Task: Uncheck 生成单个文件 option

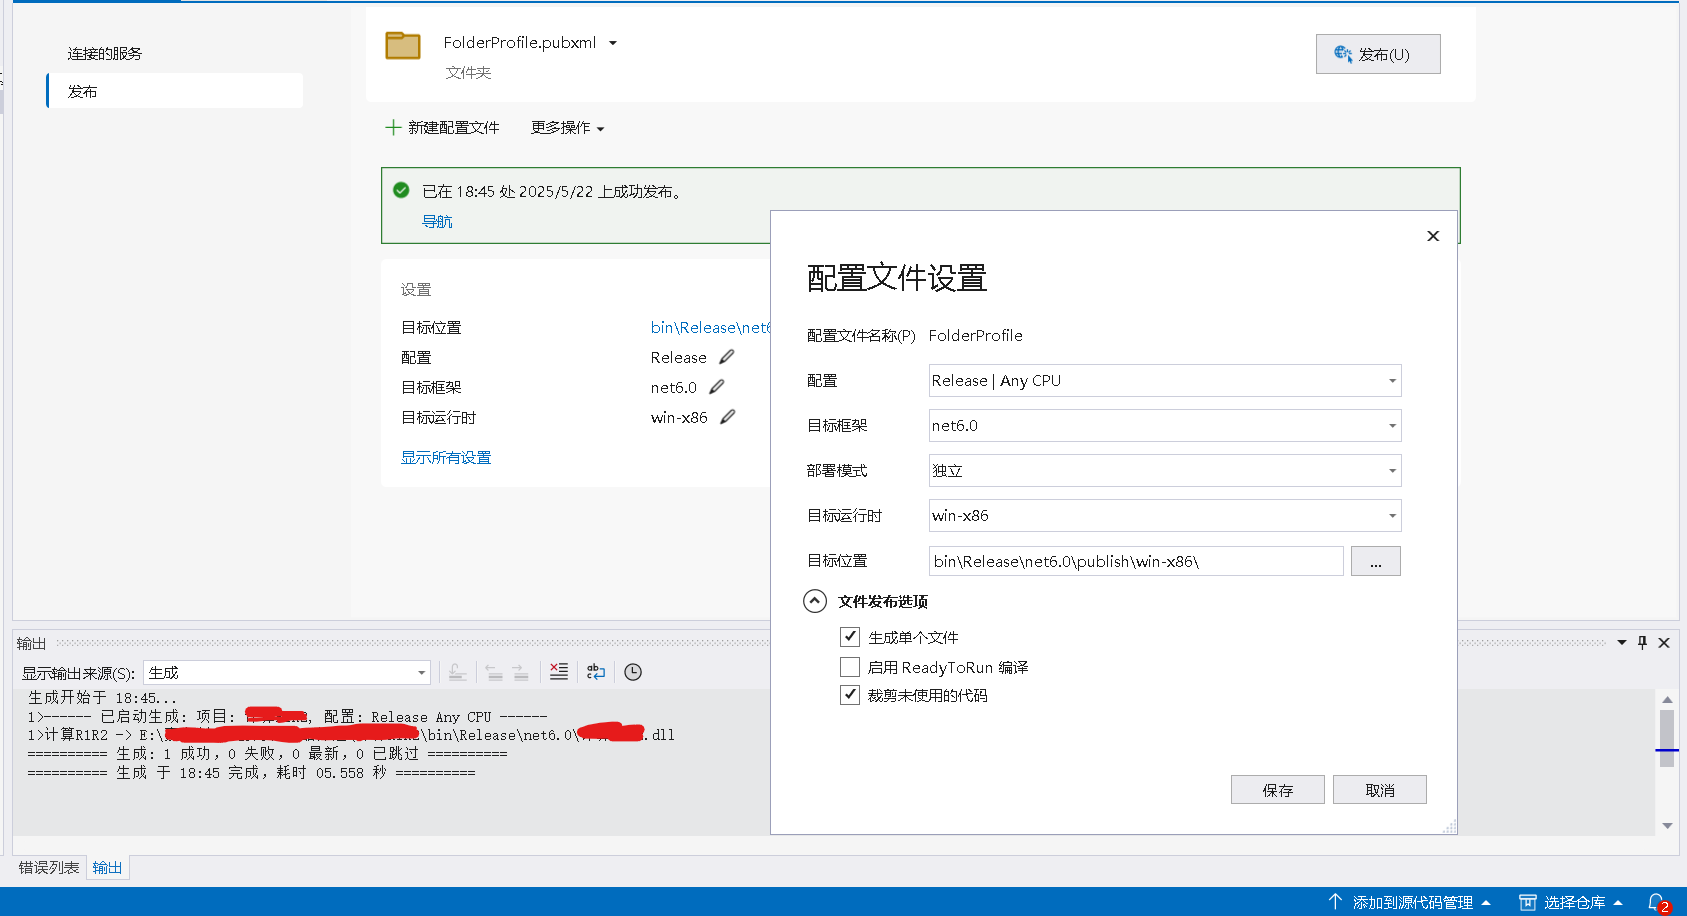Action: [849, 636]
